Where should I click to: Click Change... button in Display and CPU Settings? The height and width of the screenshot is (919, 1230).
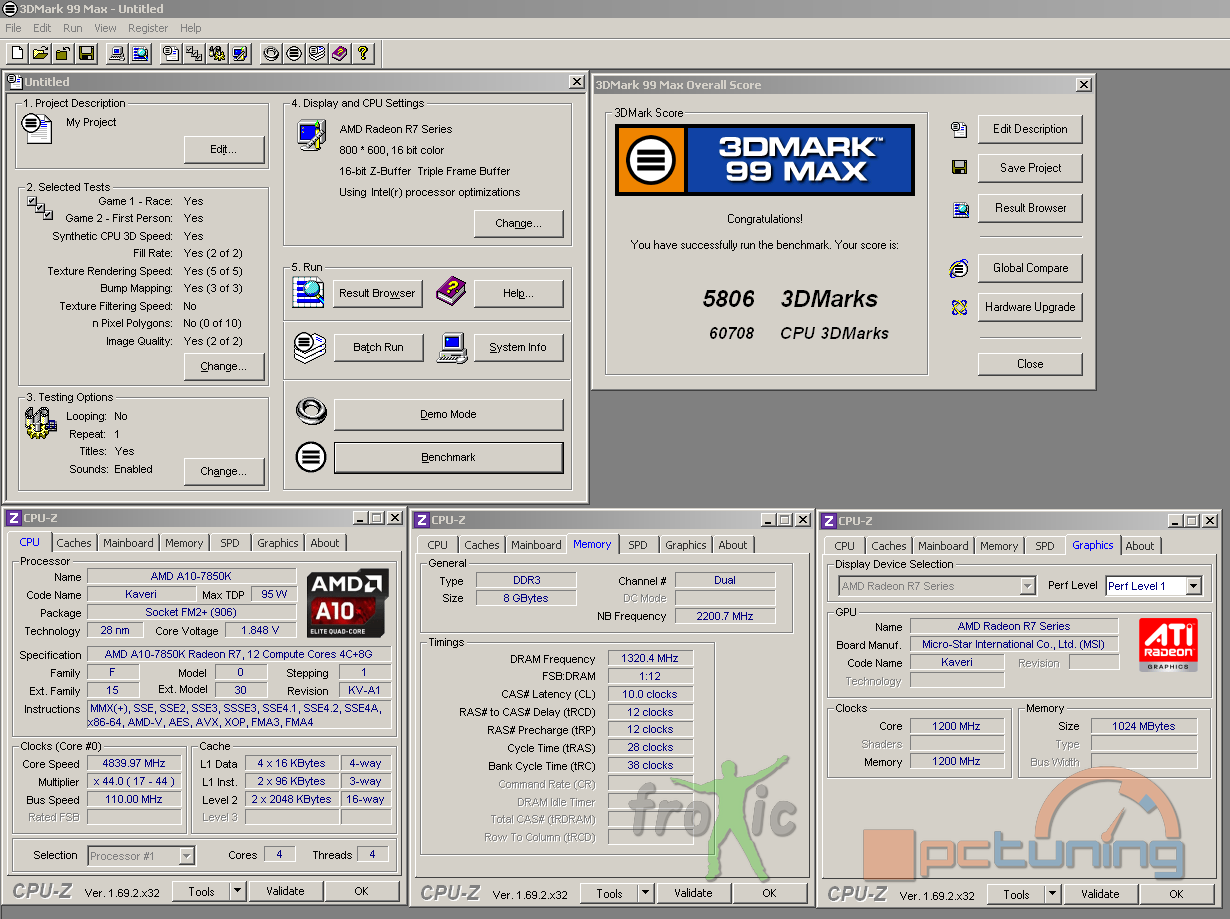519,224
